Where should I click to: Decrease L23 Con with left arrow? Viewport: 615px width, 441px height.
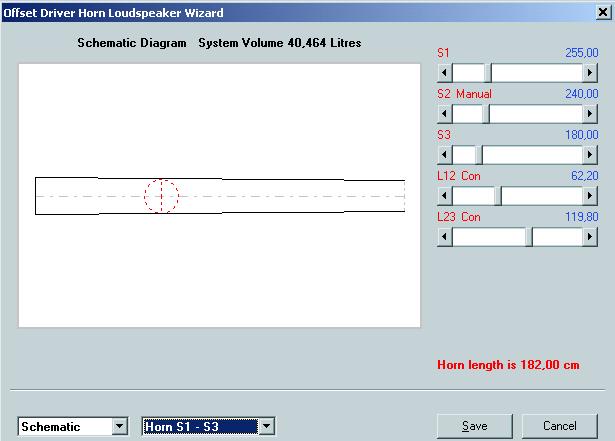(444, 237)
